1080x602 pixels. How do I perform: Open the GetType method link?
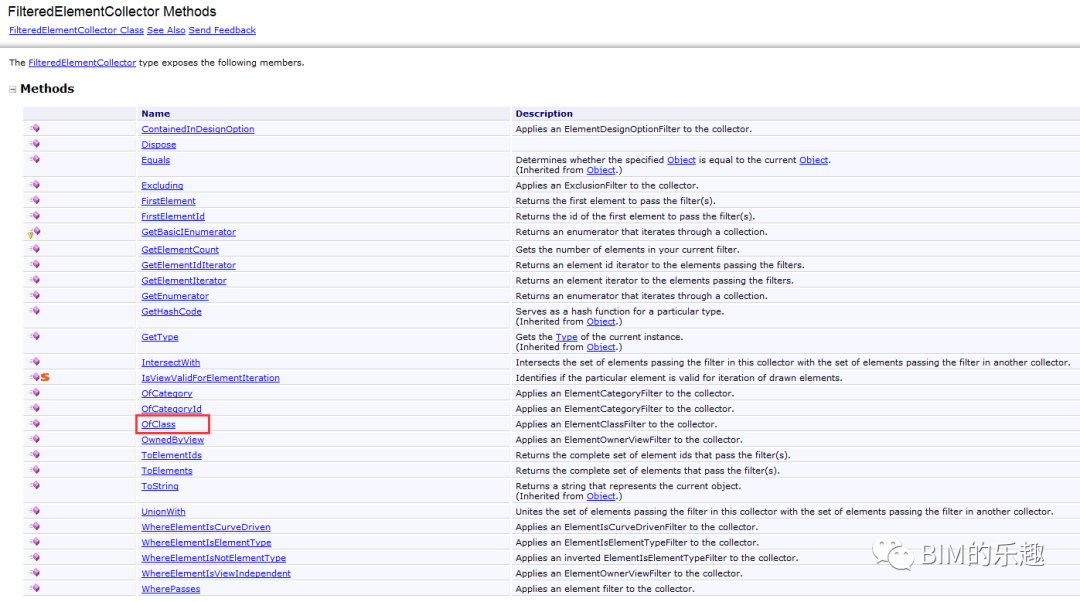160,337
